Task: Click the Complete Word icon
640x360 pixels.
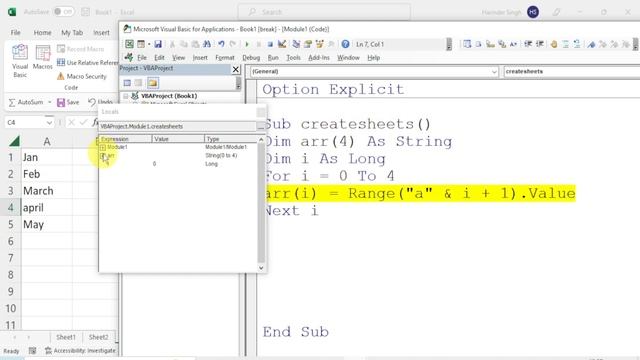Action: (x=513, y=44)
